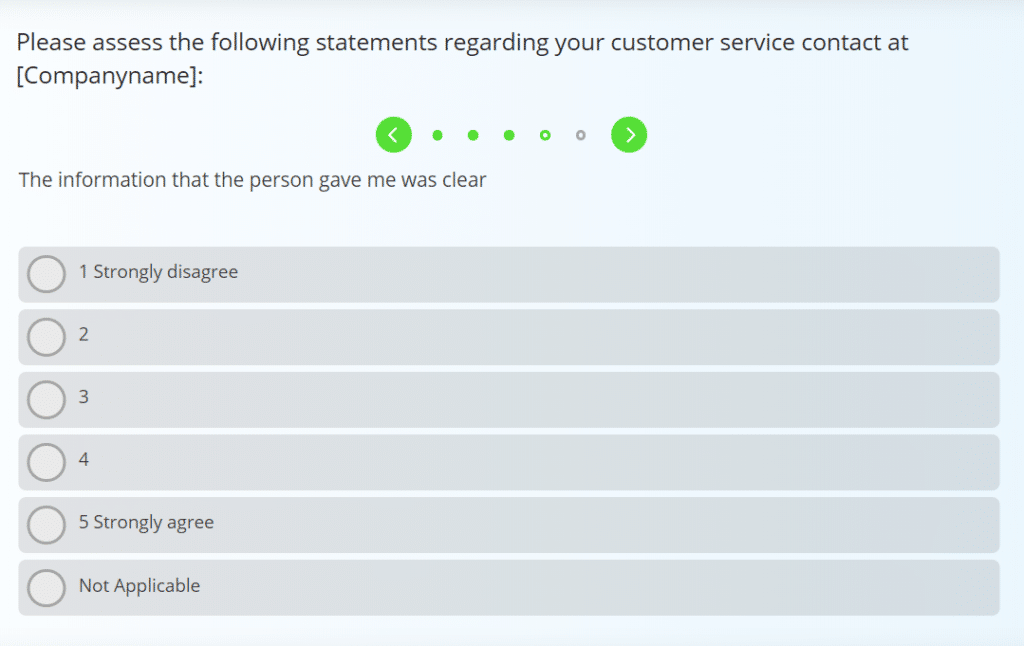Click the first progress dot
Image resolution: width=1024 pixels, height=646 pixels.
437,134
